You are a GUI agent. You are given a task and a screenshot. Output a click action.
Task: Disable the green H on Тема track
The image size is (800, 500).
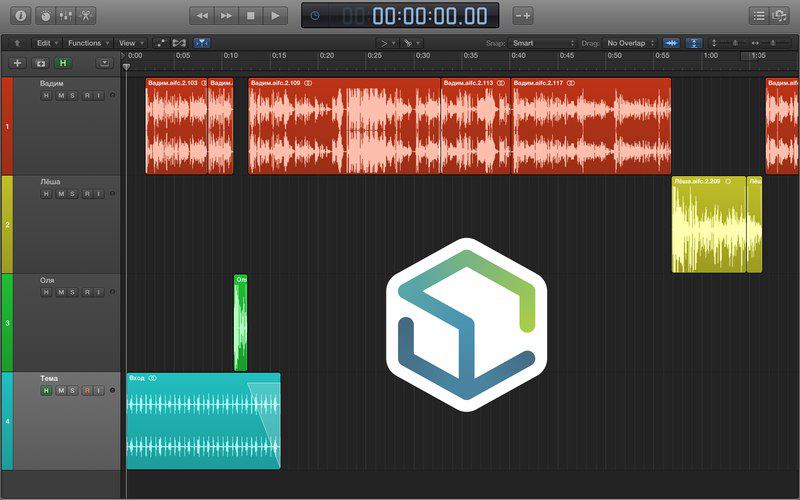coord(46,391)
